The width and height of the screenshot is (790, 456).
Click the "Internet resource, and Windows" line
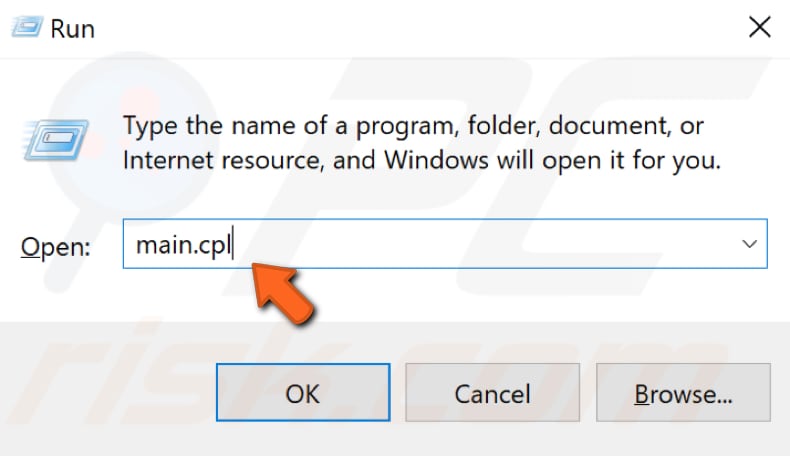tap(305, 160)
